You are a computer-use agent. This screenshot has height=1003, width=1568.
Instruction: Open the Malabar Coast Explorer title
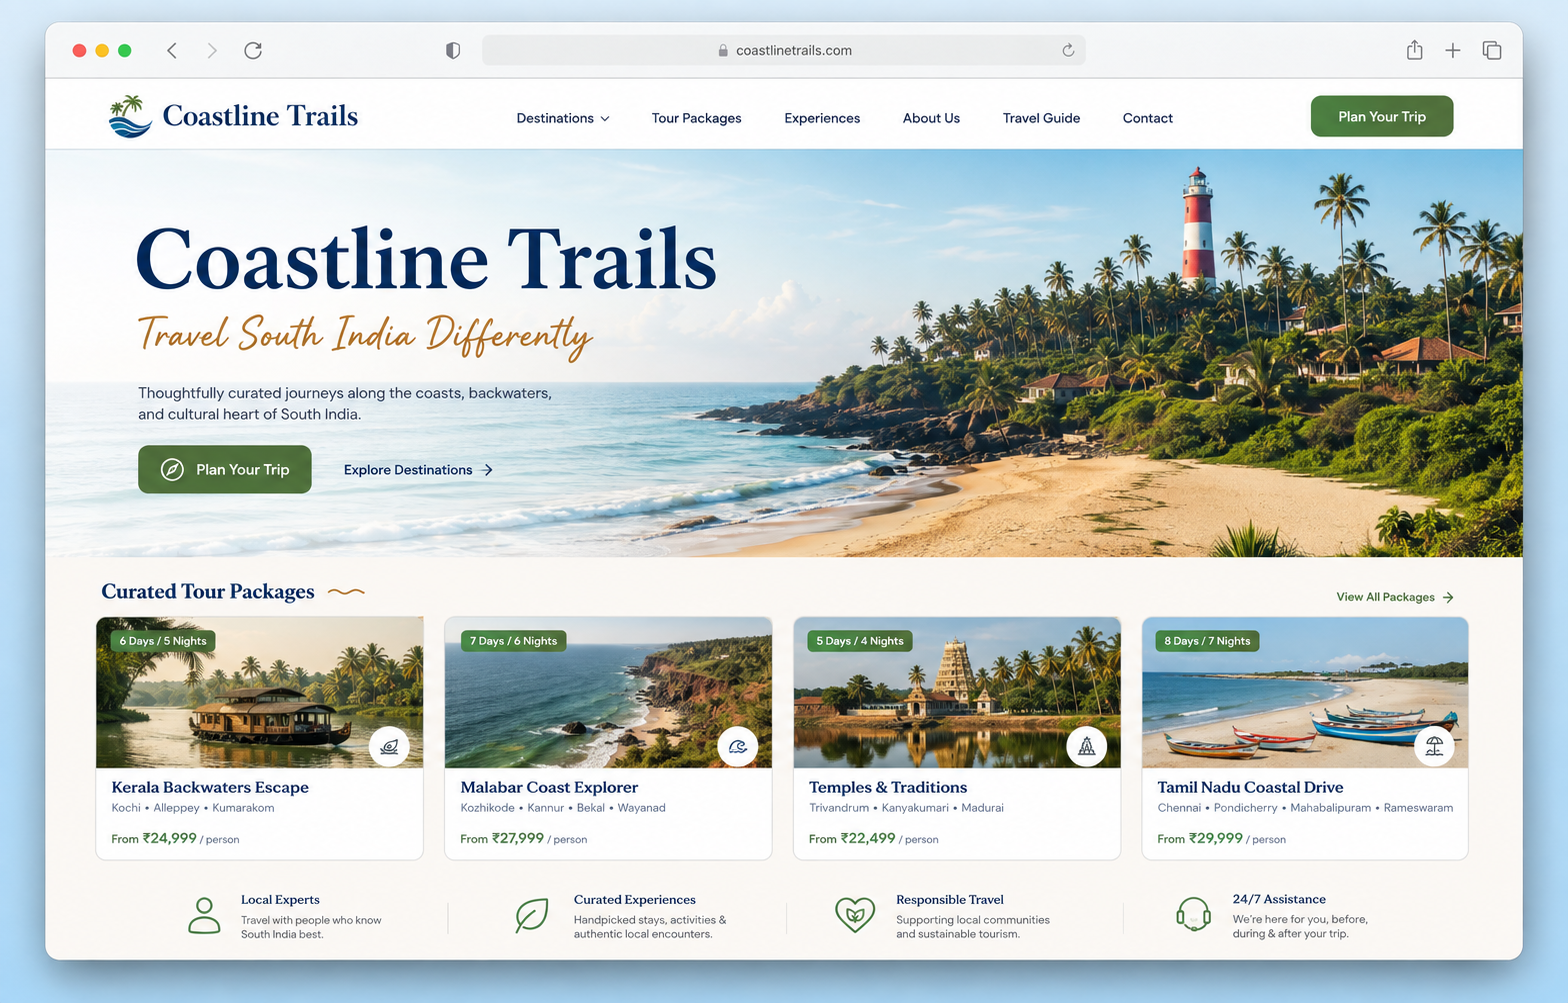coord(549,788)
